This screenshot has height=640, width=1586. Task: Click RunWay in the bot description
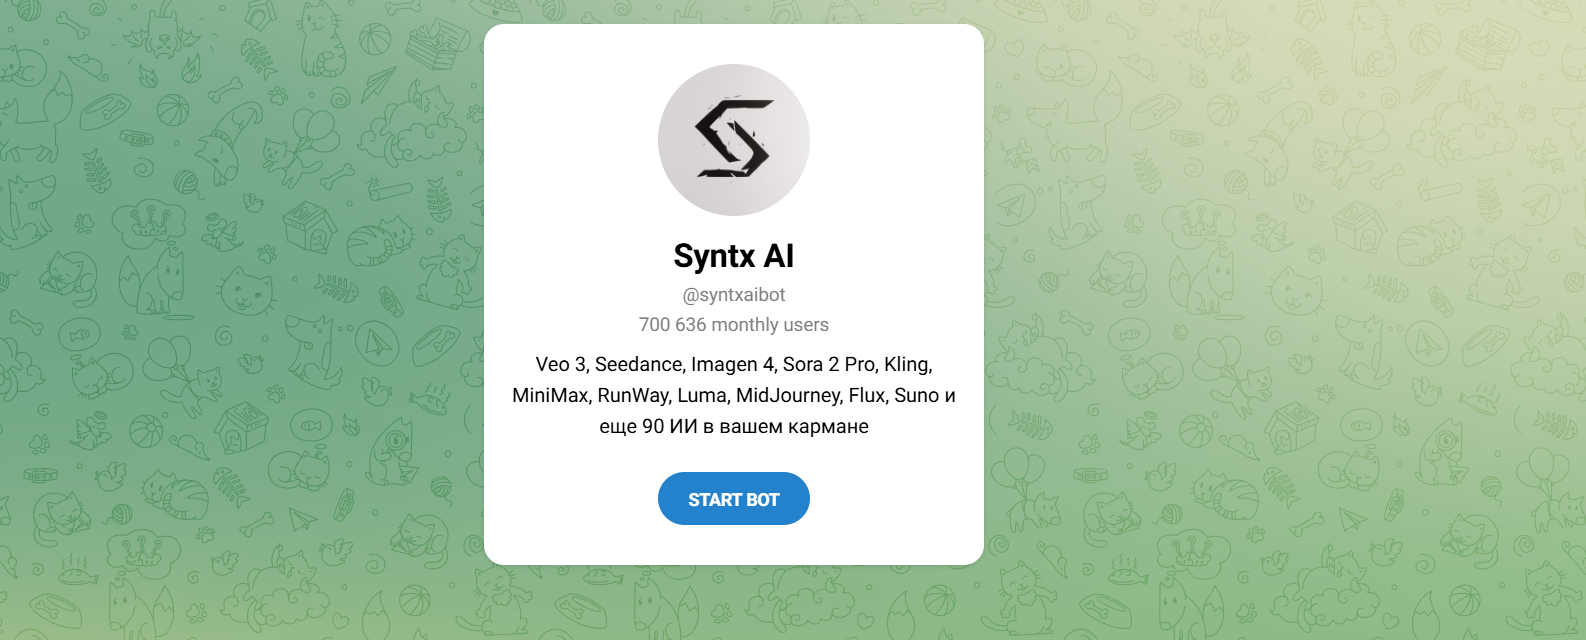pyautogui.click(x=634, y=395)
